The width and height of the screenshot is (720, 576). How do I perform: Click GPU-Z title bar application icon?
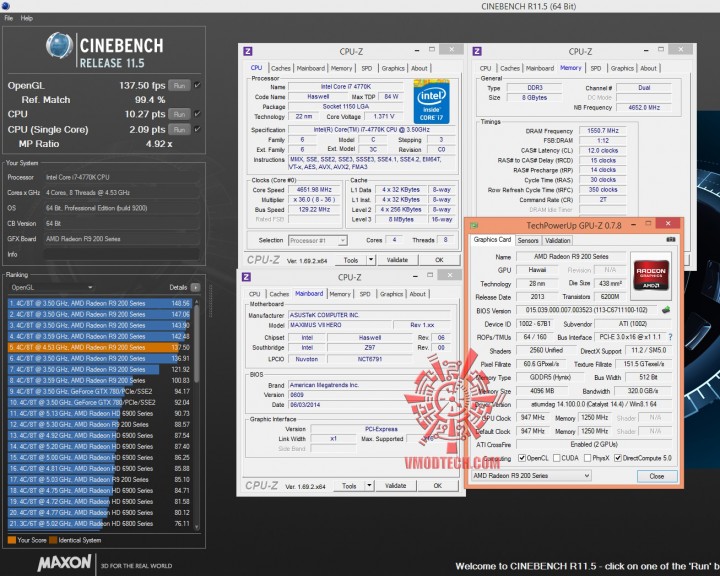pyautogui.click(x=474, y=225)
